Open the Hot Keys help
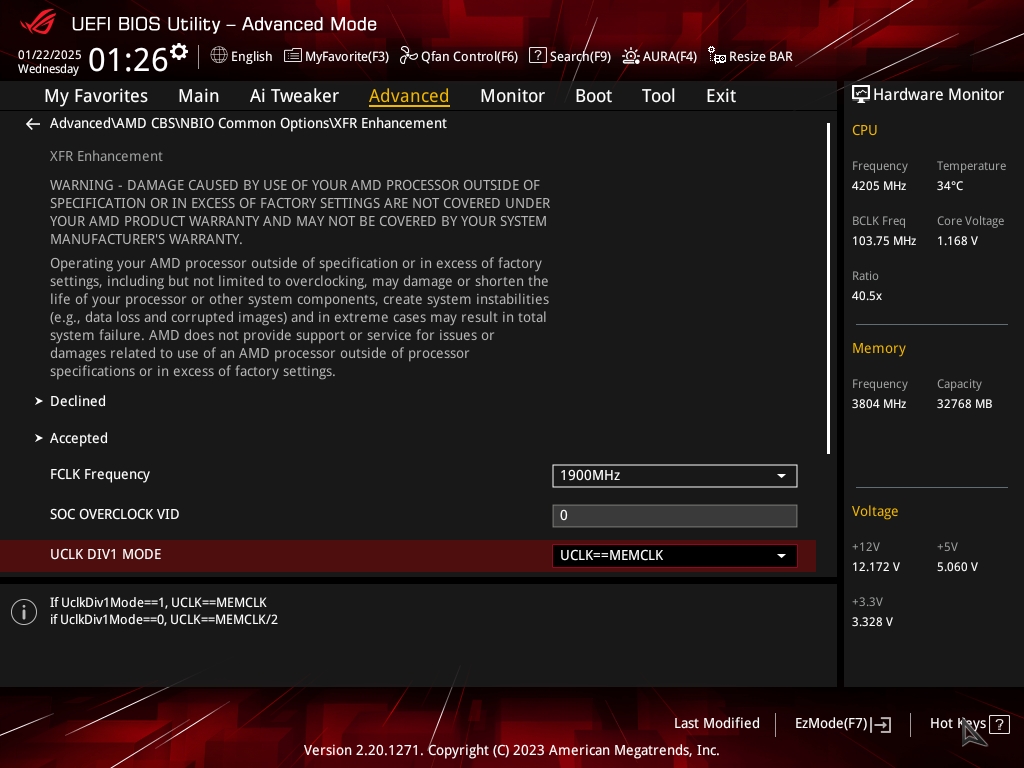The image size is (1024, 768). (969, 724)
